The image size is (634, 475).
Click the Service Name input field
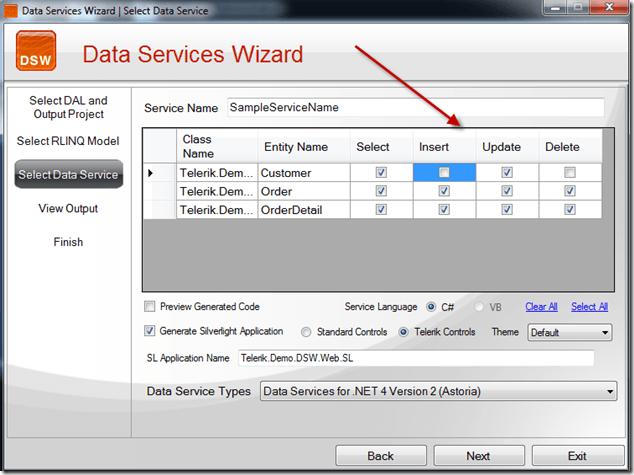click(416, 108)
